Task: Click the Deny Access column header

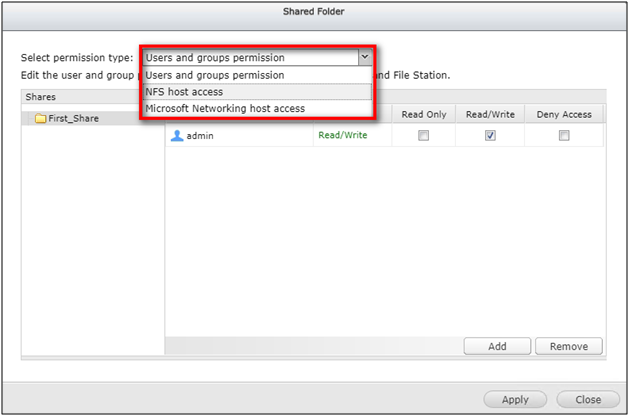Action: click(564, 114)
